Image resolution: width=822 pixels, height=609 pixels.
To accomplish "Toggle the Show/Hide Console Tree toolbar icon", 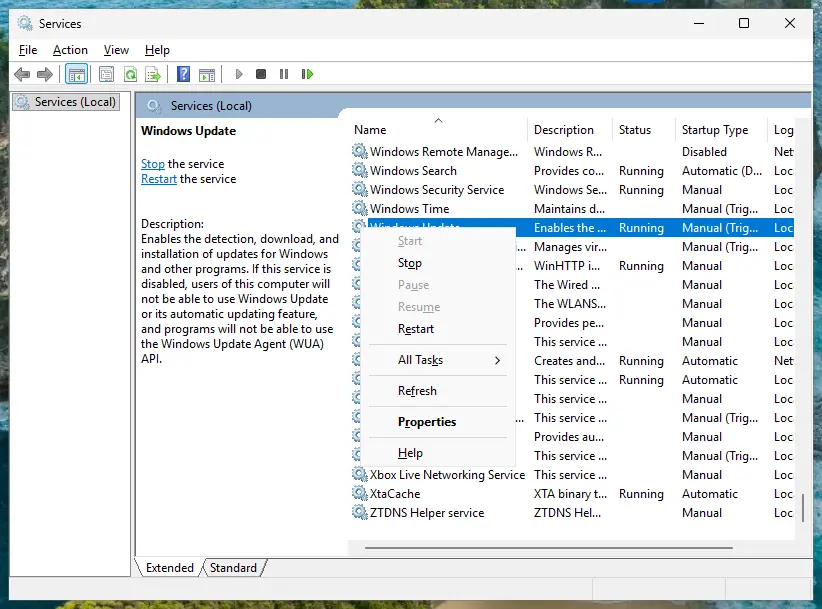I will coord(77,74).
